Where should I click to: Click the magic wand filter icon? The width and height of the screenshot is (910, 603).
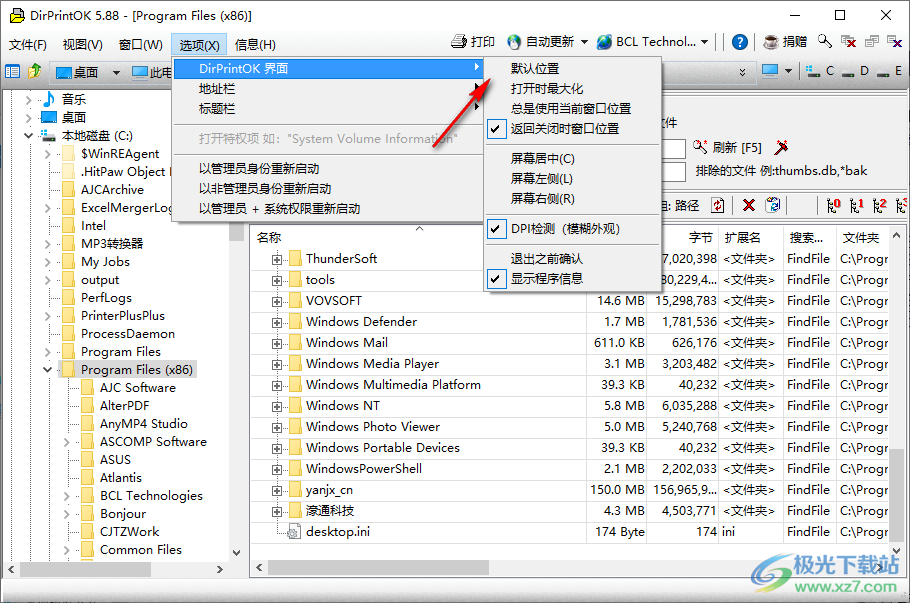coord(781,148)
